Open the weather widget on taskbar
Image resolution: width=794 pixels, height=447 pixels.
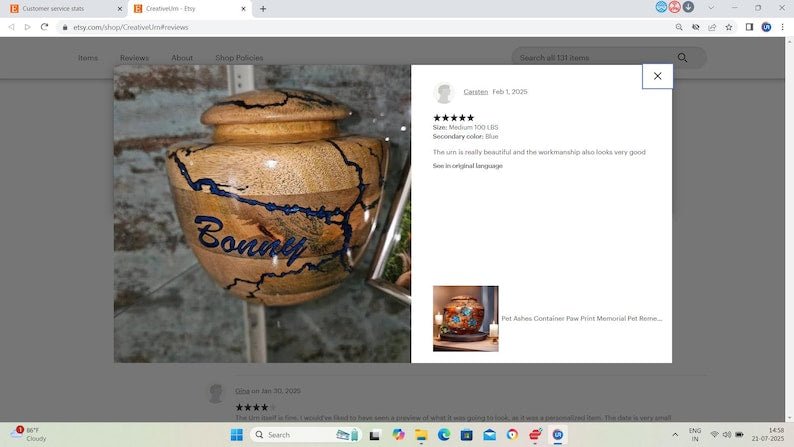[x=30, y=435]
